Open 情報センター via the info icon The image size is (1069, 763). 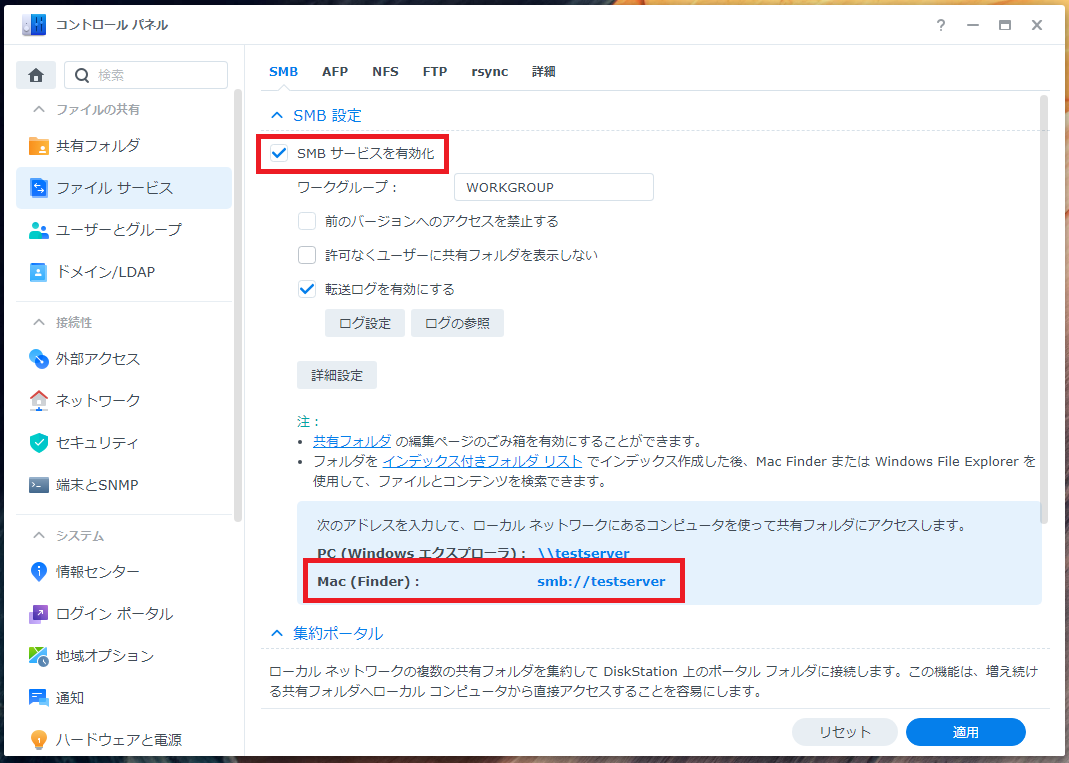pos(39,571)
